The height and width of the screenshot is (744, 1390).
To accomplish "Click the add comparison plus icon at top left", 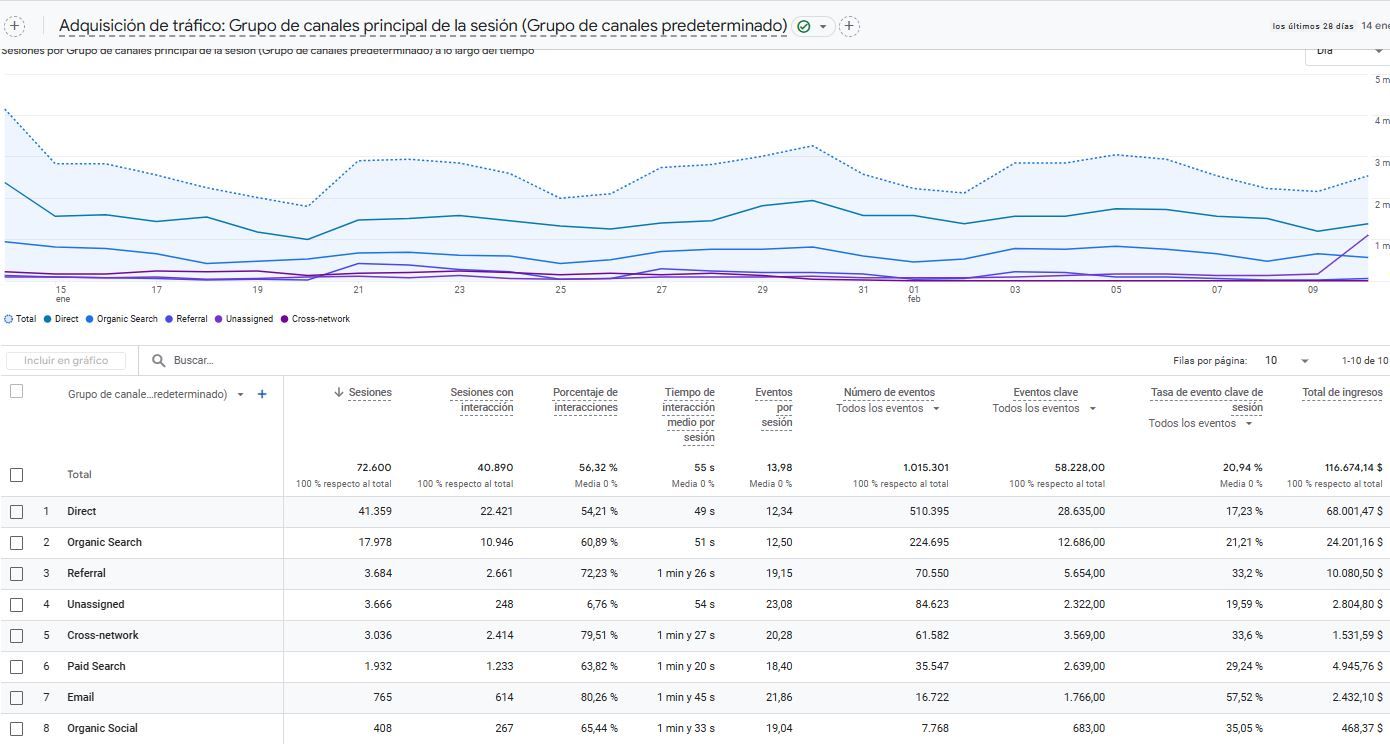I will 15,26.
